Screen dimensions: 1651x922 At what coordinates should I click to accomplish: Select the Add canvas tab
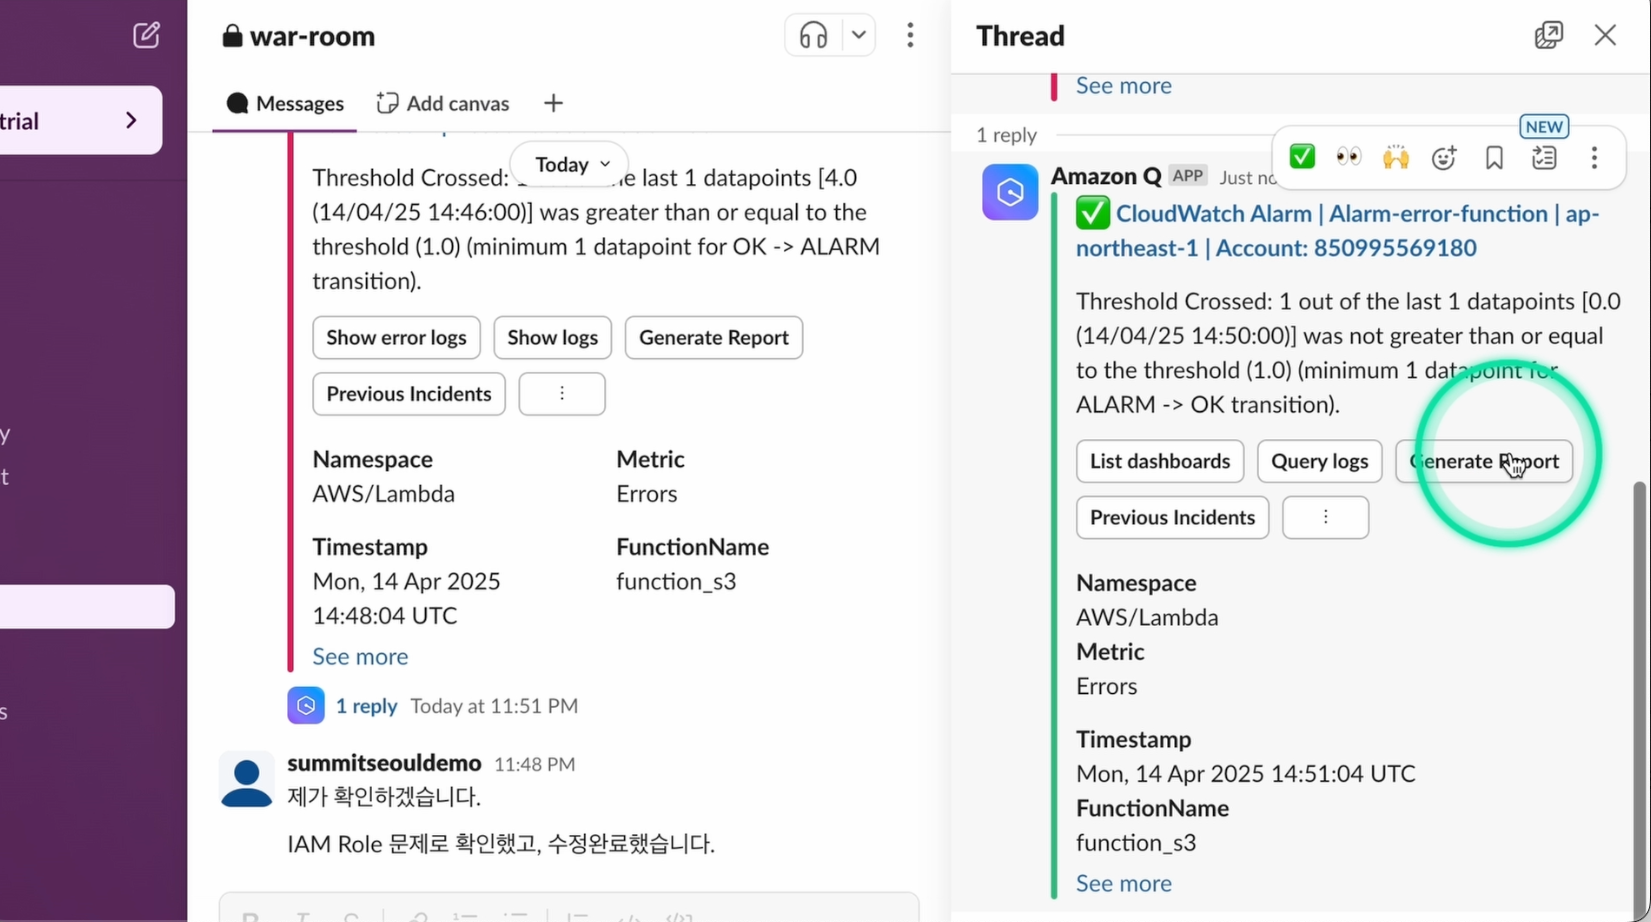(443, 103)
